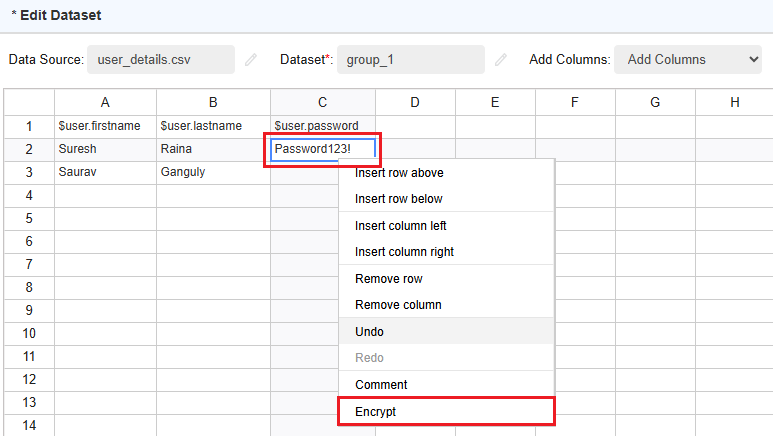Click the Dataset name field group_1
The image size is (773, 436).
pos(411,60)
